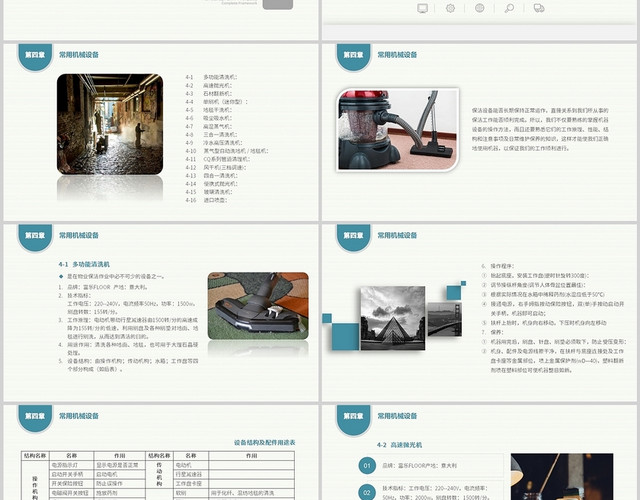This screenshot has width=640, height=500.
Task: Select the dark alley cleaning photo
Action: pyautogui.click(x=110, y=124)
